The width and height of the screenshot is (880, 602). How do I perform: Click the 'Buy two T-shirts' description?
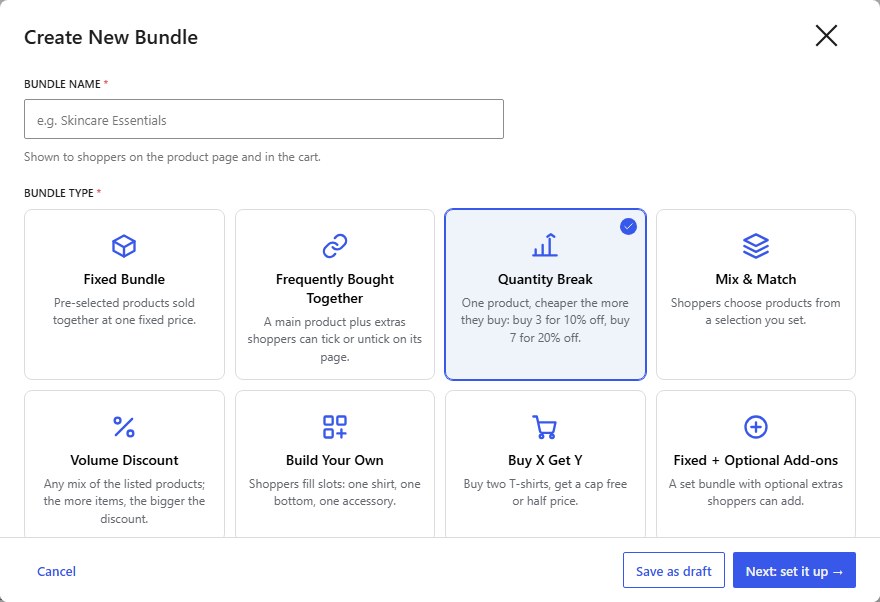[x=545, y=492]
